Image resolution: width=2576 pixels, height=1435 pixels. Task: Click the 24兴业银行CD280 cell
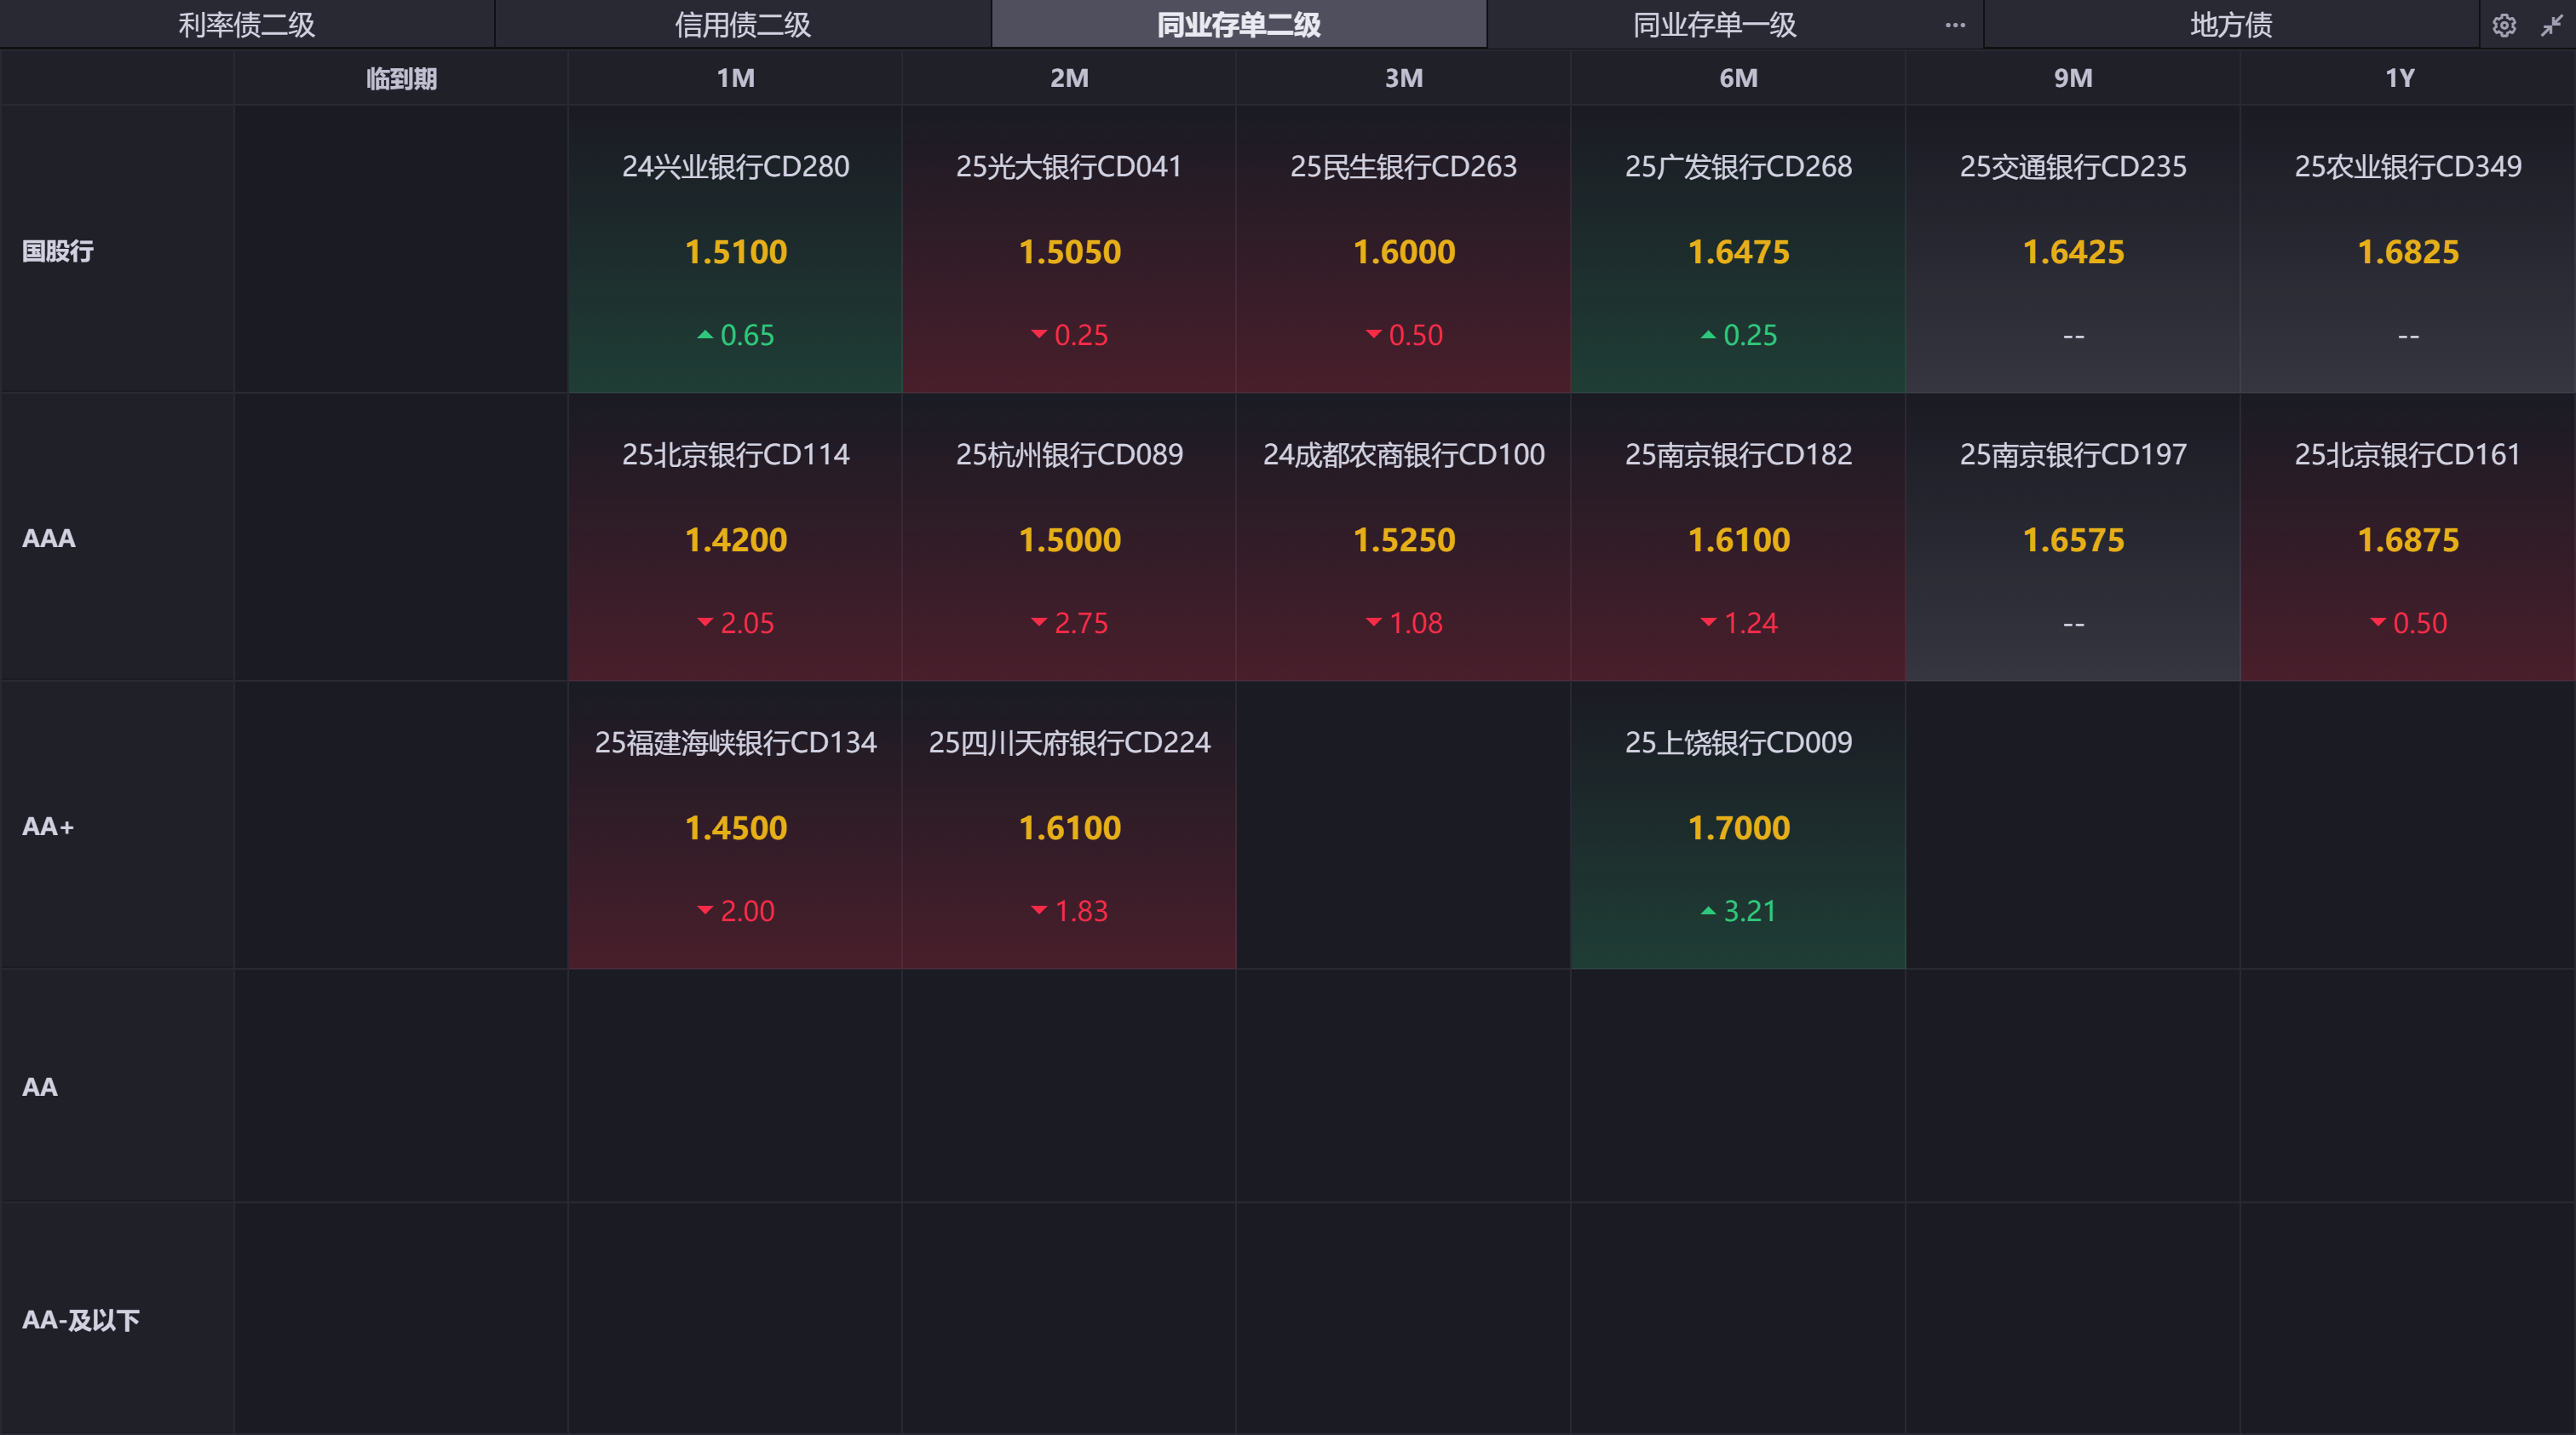[735, 250]
